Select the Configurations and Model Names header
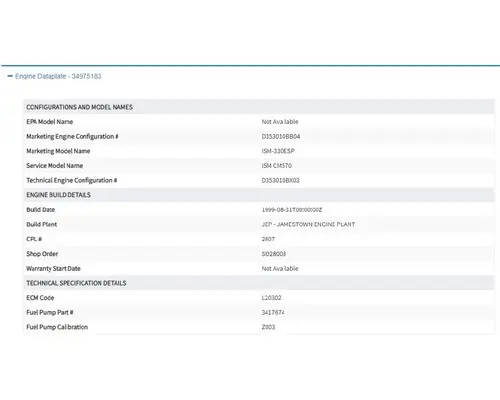Screen dimensions: 500x400 point(79,107)
